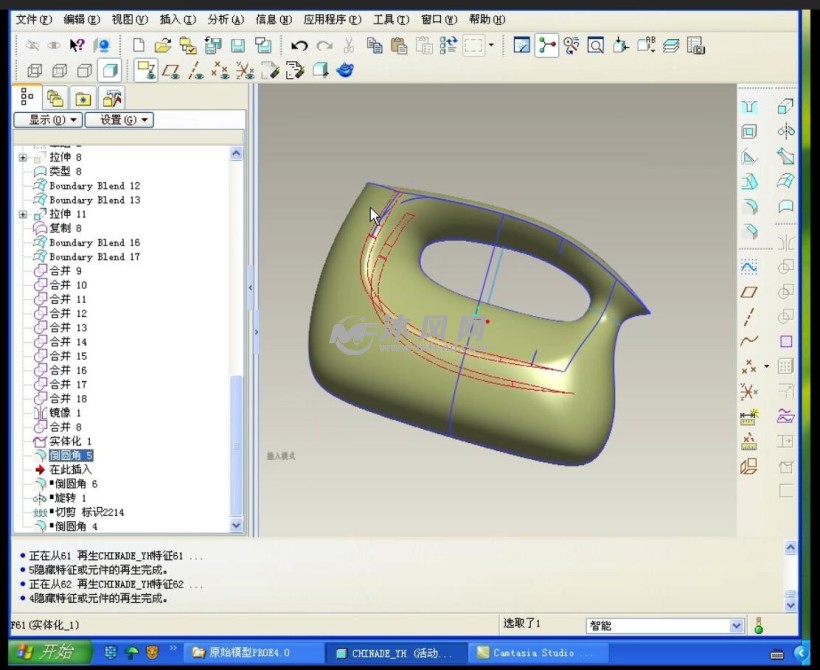Image resolution: width=820 pixels, height=670 pixels.
Task: Open the View Manager icon
Action: 696,46
